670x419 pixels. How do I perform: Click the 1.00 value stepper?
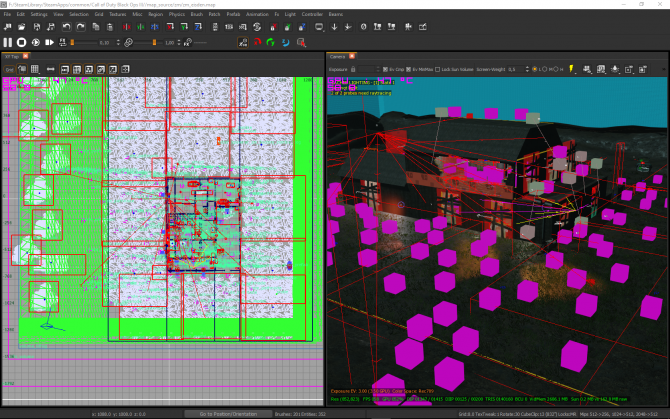click(179, 42)
